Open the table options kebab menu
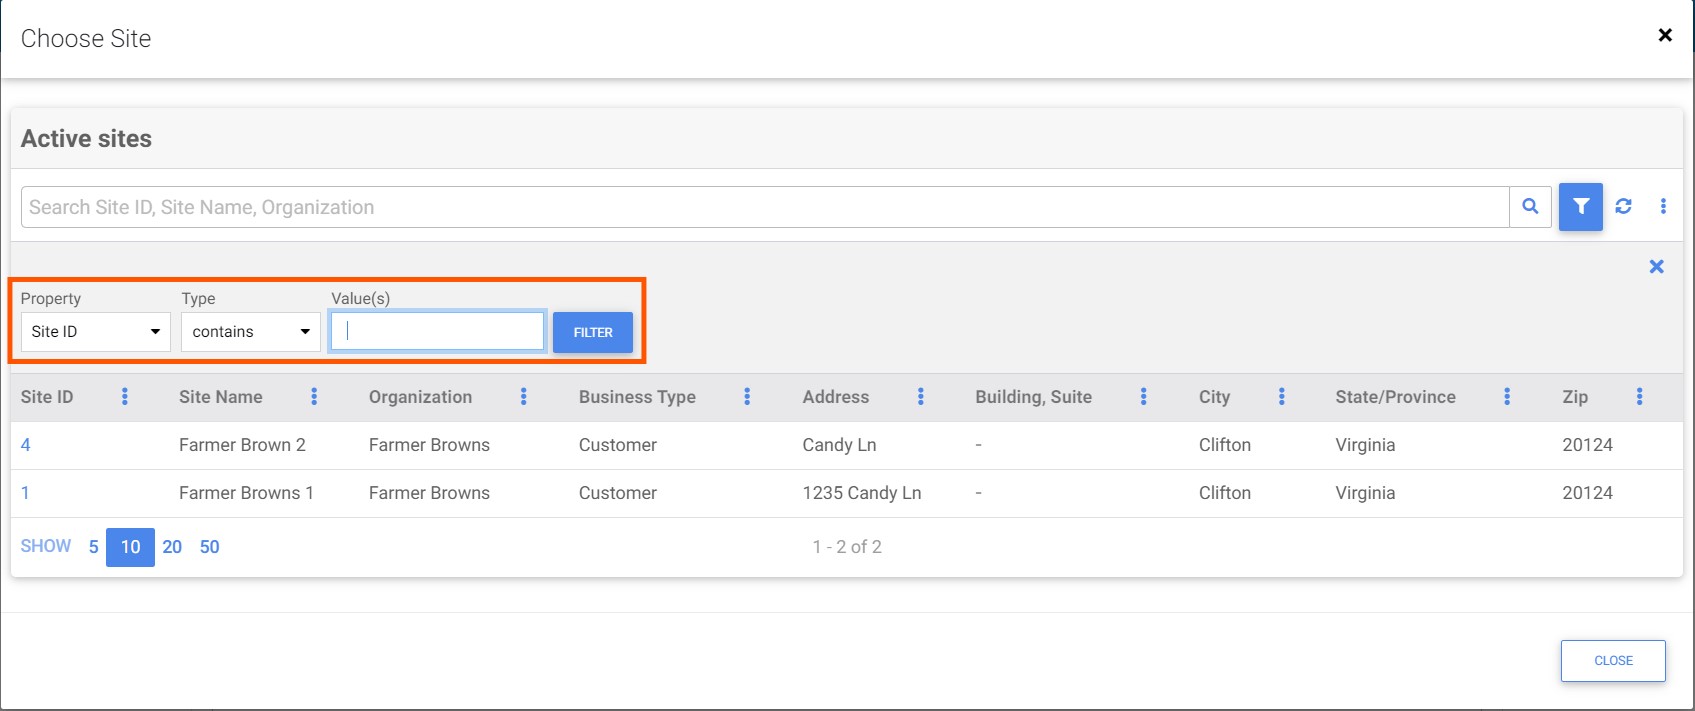Screen dimensions: 1695x711 click(x=1663, y=206)
